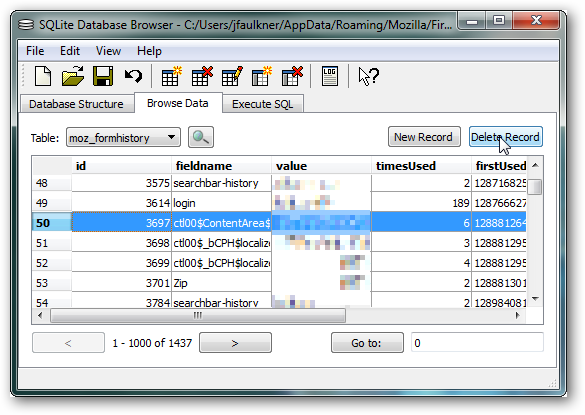
Task: Save changes with the floppy disk icon
Action: coord(103,76)
